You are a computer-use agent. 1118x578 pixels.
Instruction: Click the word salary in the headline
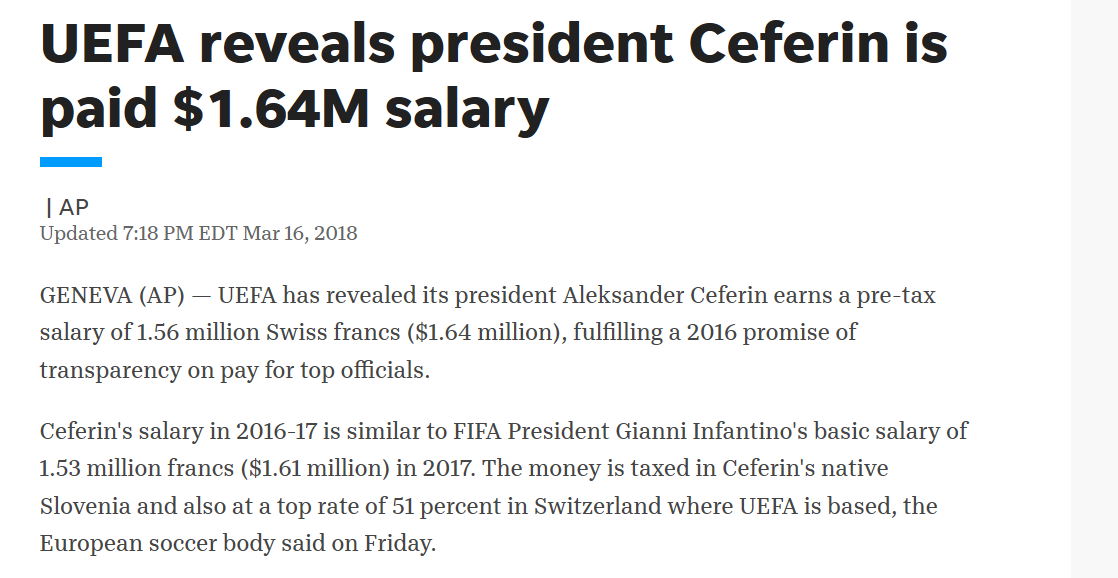(x=467, y=110)
